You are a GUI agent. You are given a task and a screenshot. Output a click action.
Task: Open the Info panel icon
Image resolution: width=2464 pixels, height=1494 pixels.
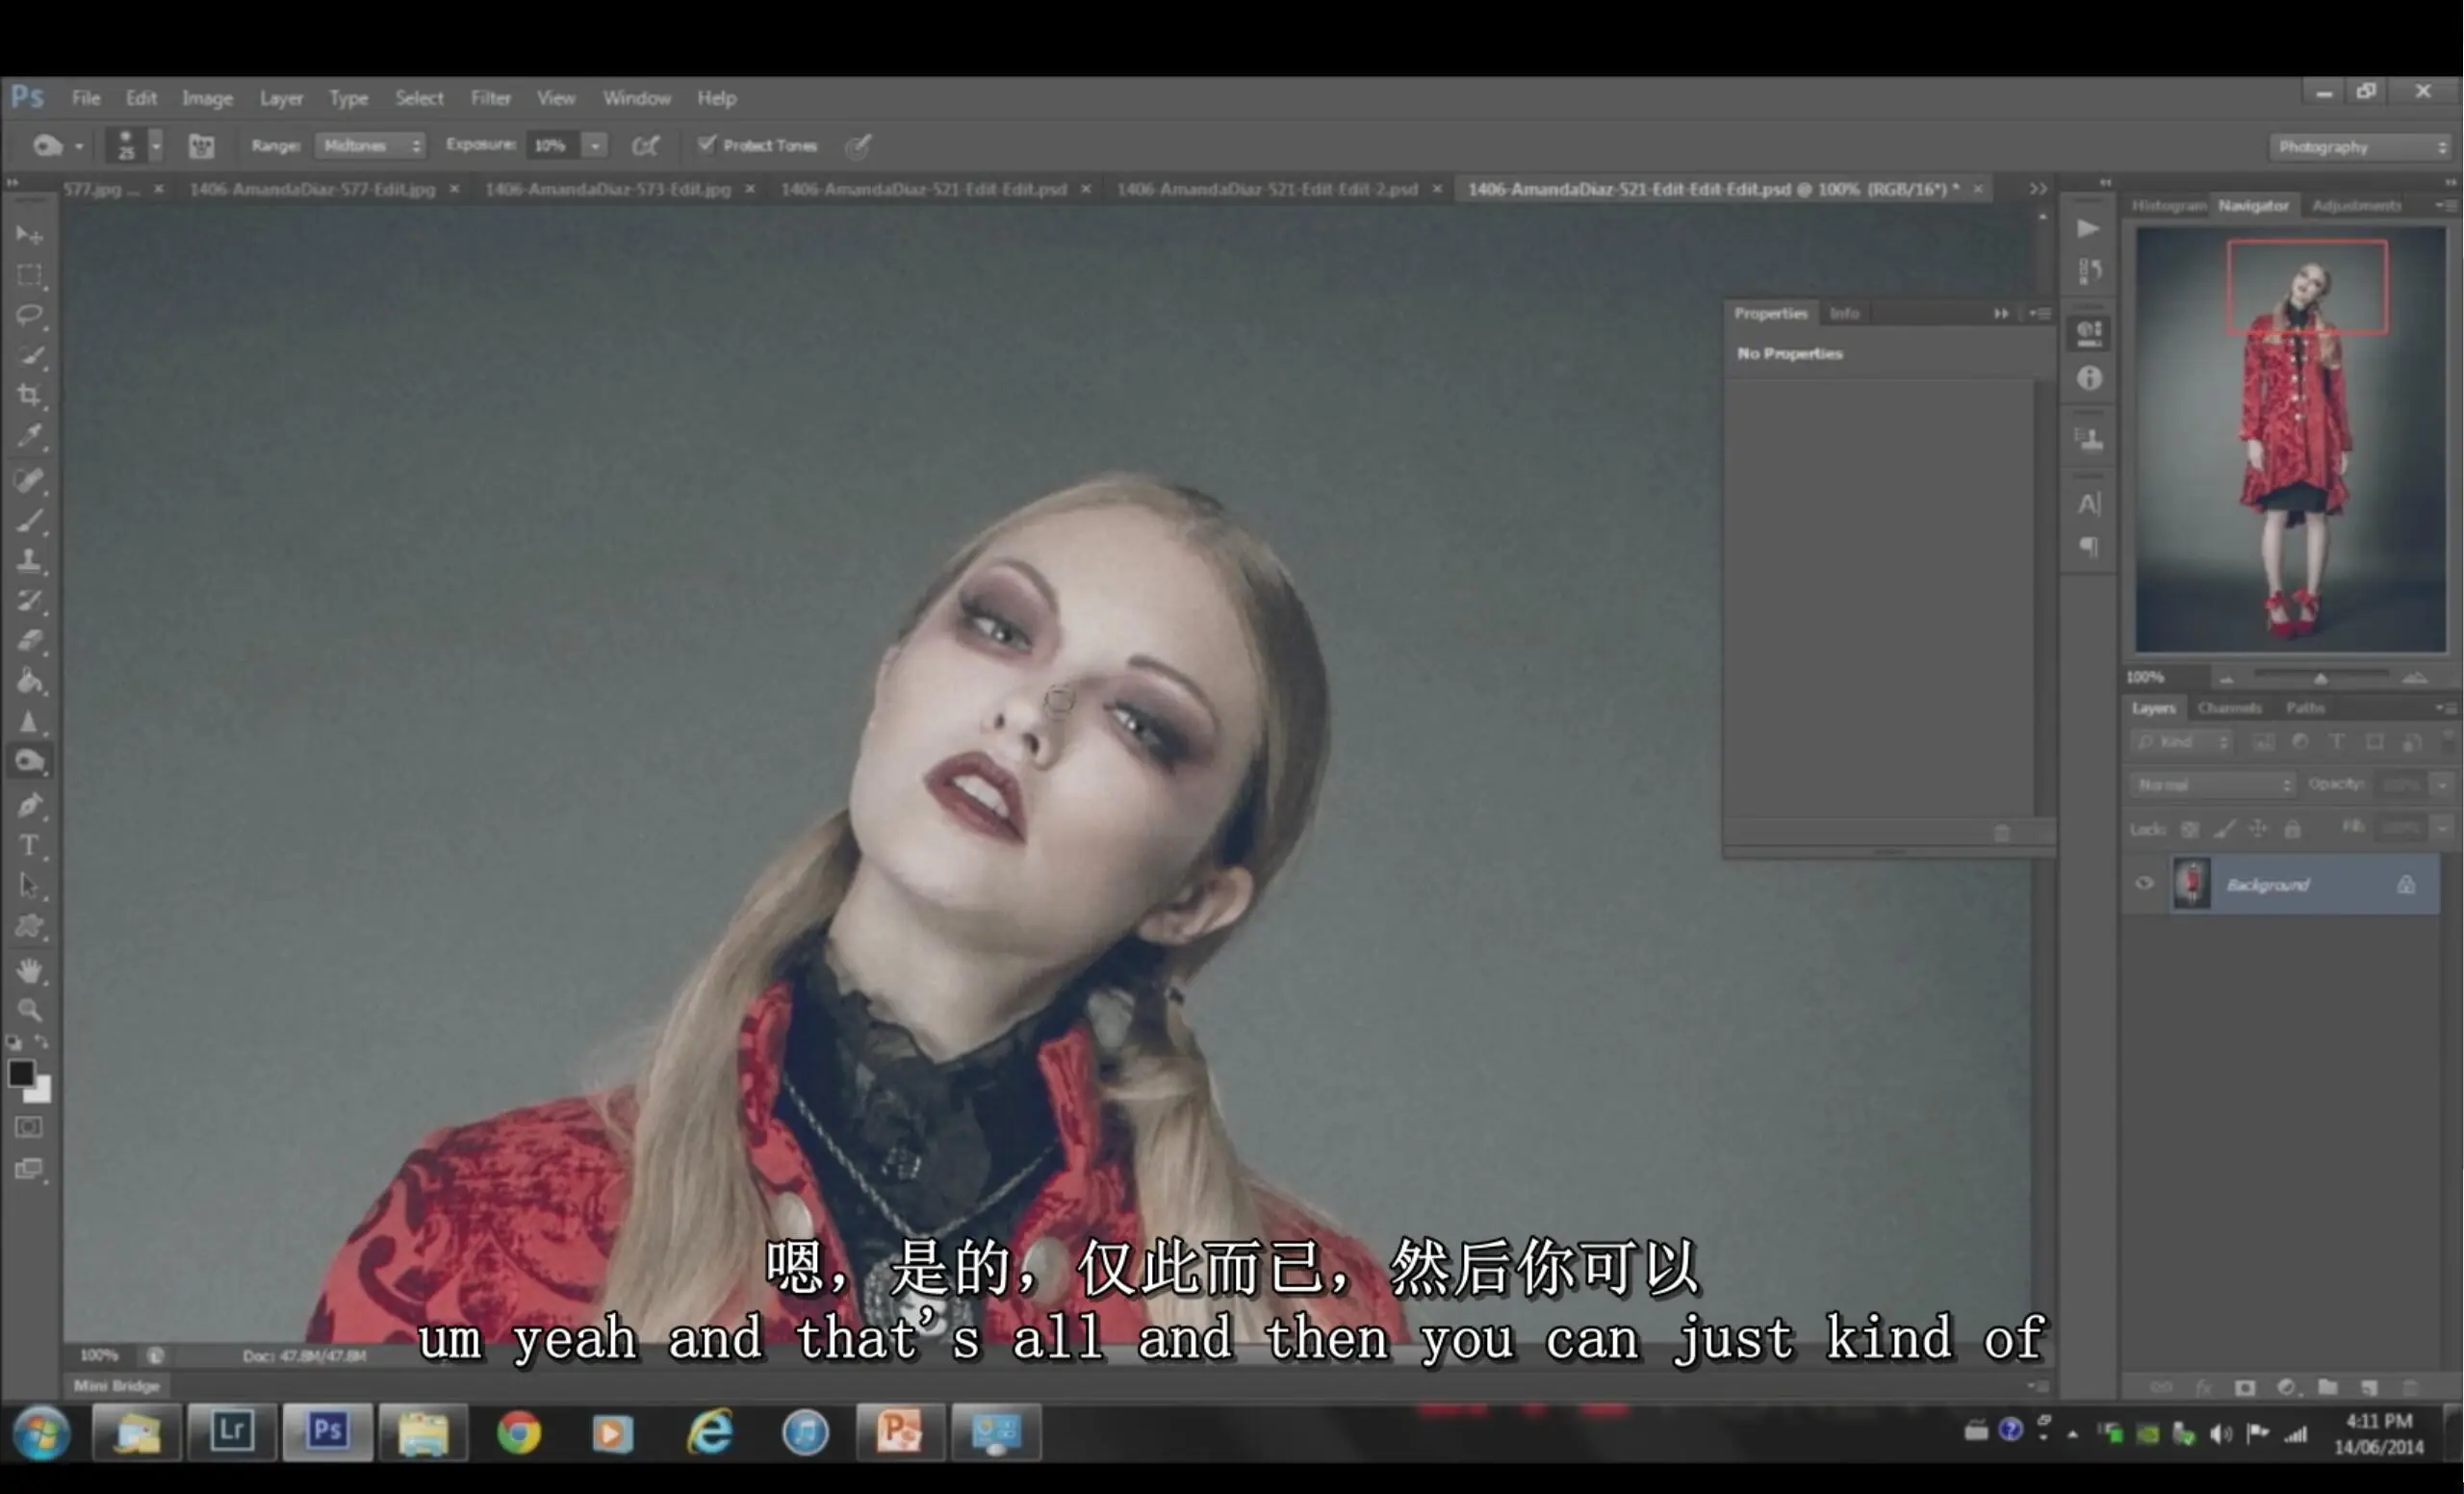point(2088,379)
